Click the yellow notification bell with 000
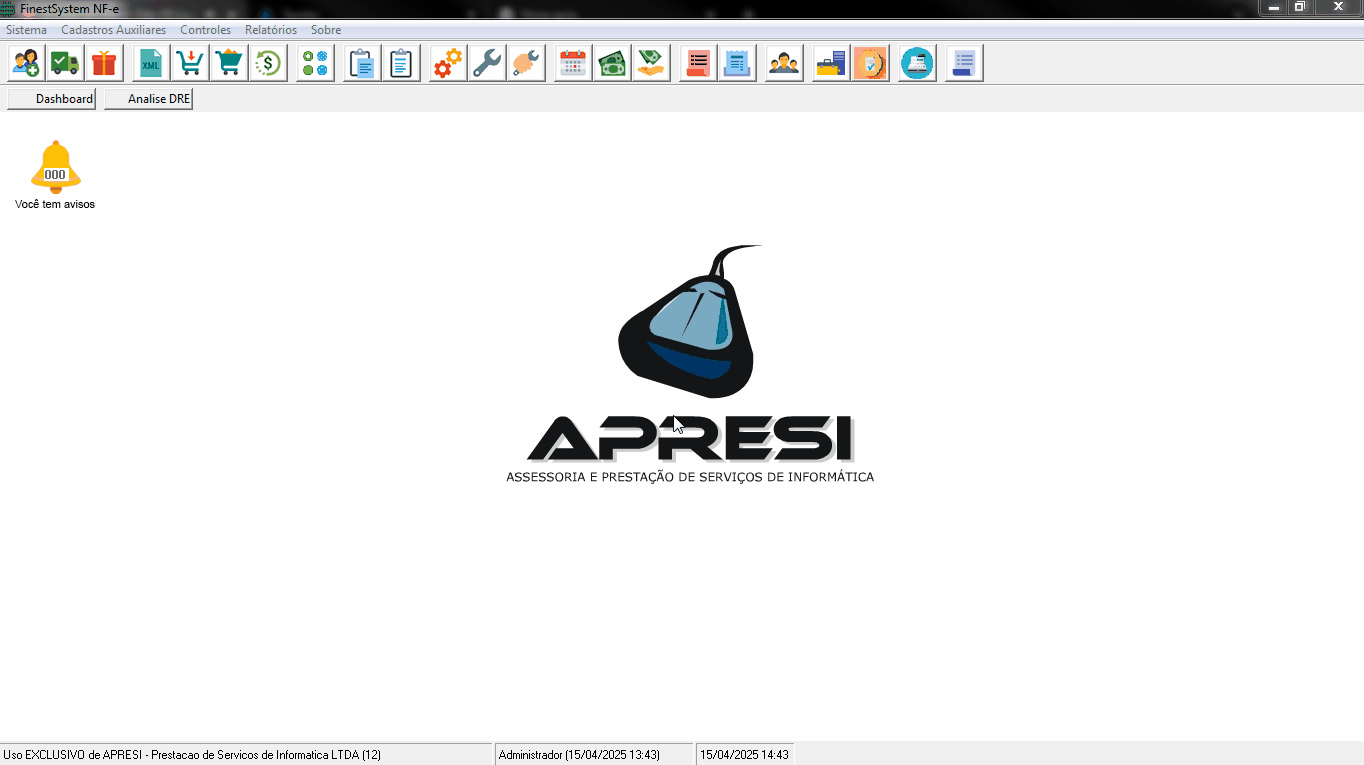Screen dimensions: 1364x765 (55, 168)
